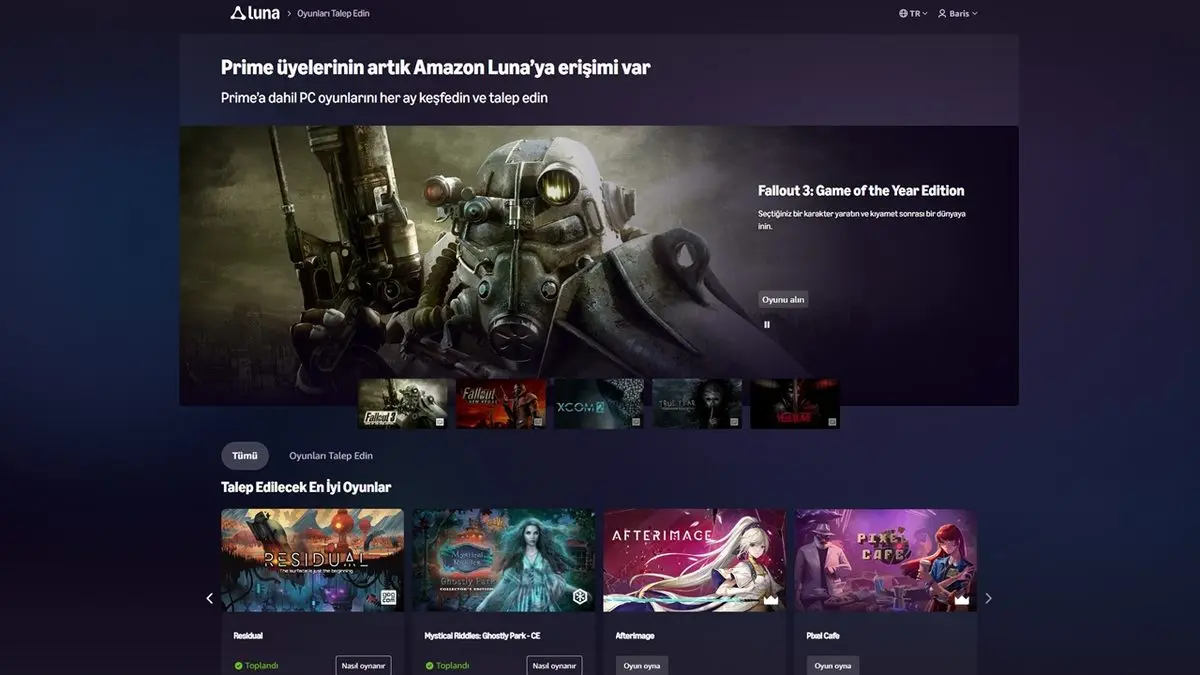The height and width of the screenshot is (675, 1200).
Task: Click Nasıl oynanır for Residual
Action: [x=363, y=665]
